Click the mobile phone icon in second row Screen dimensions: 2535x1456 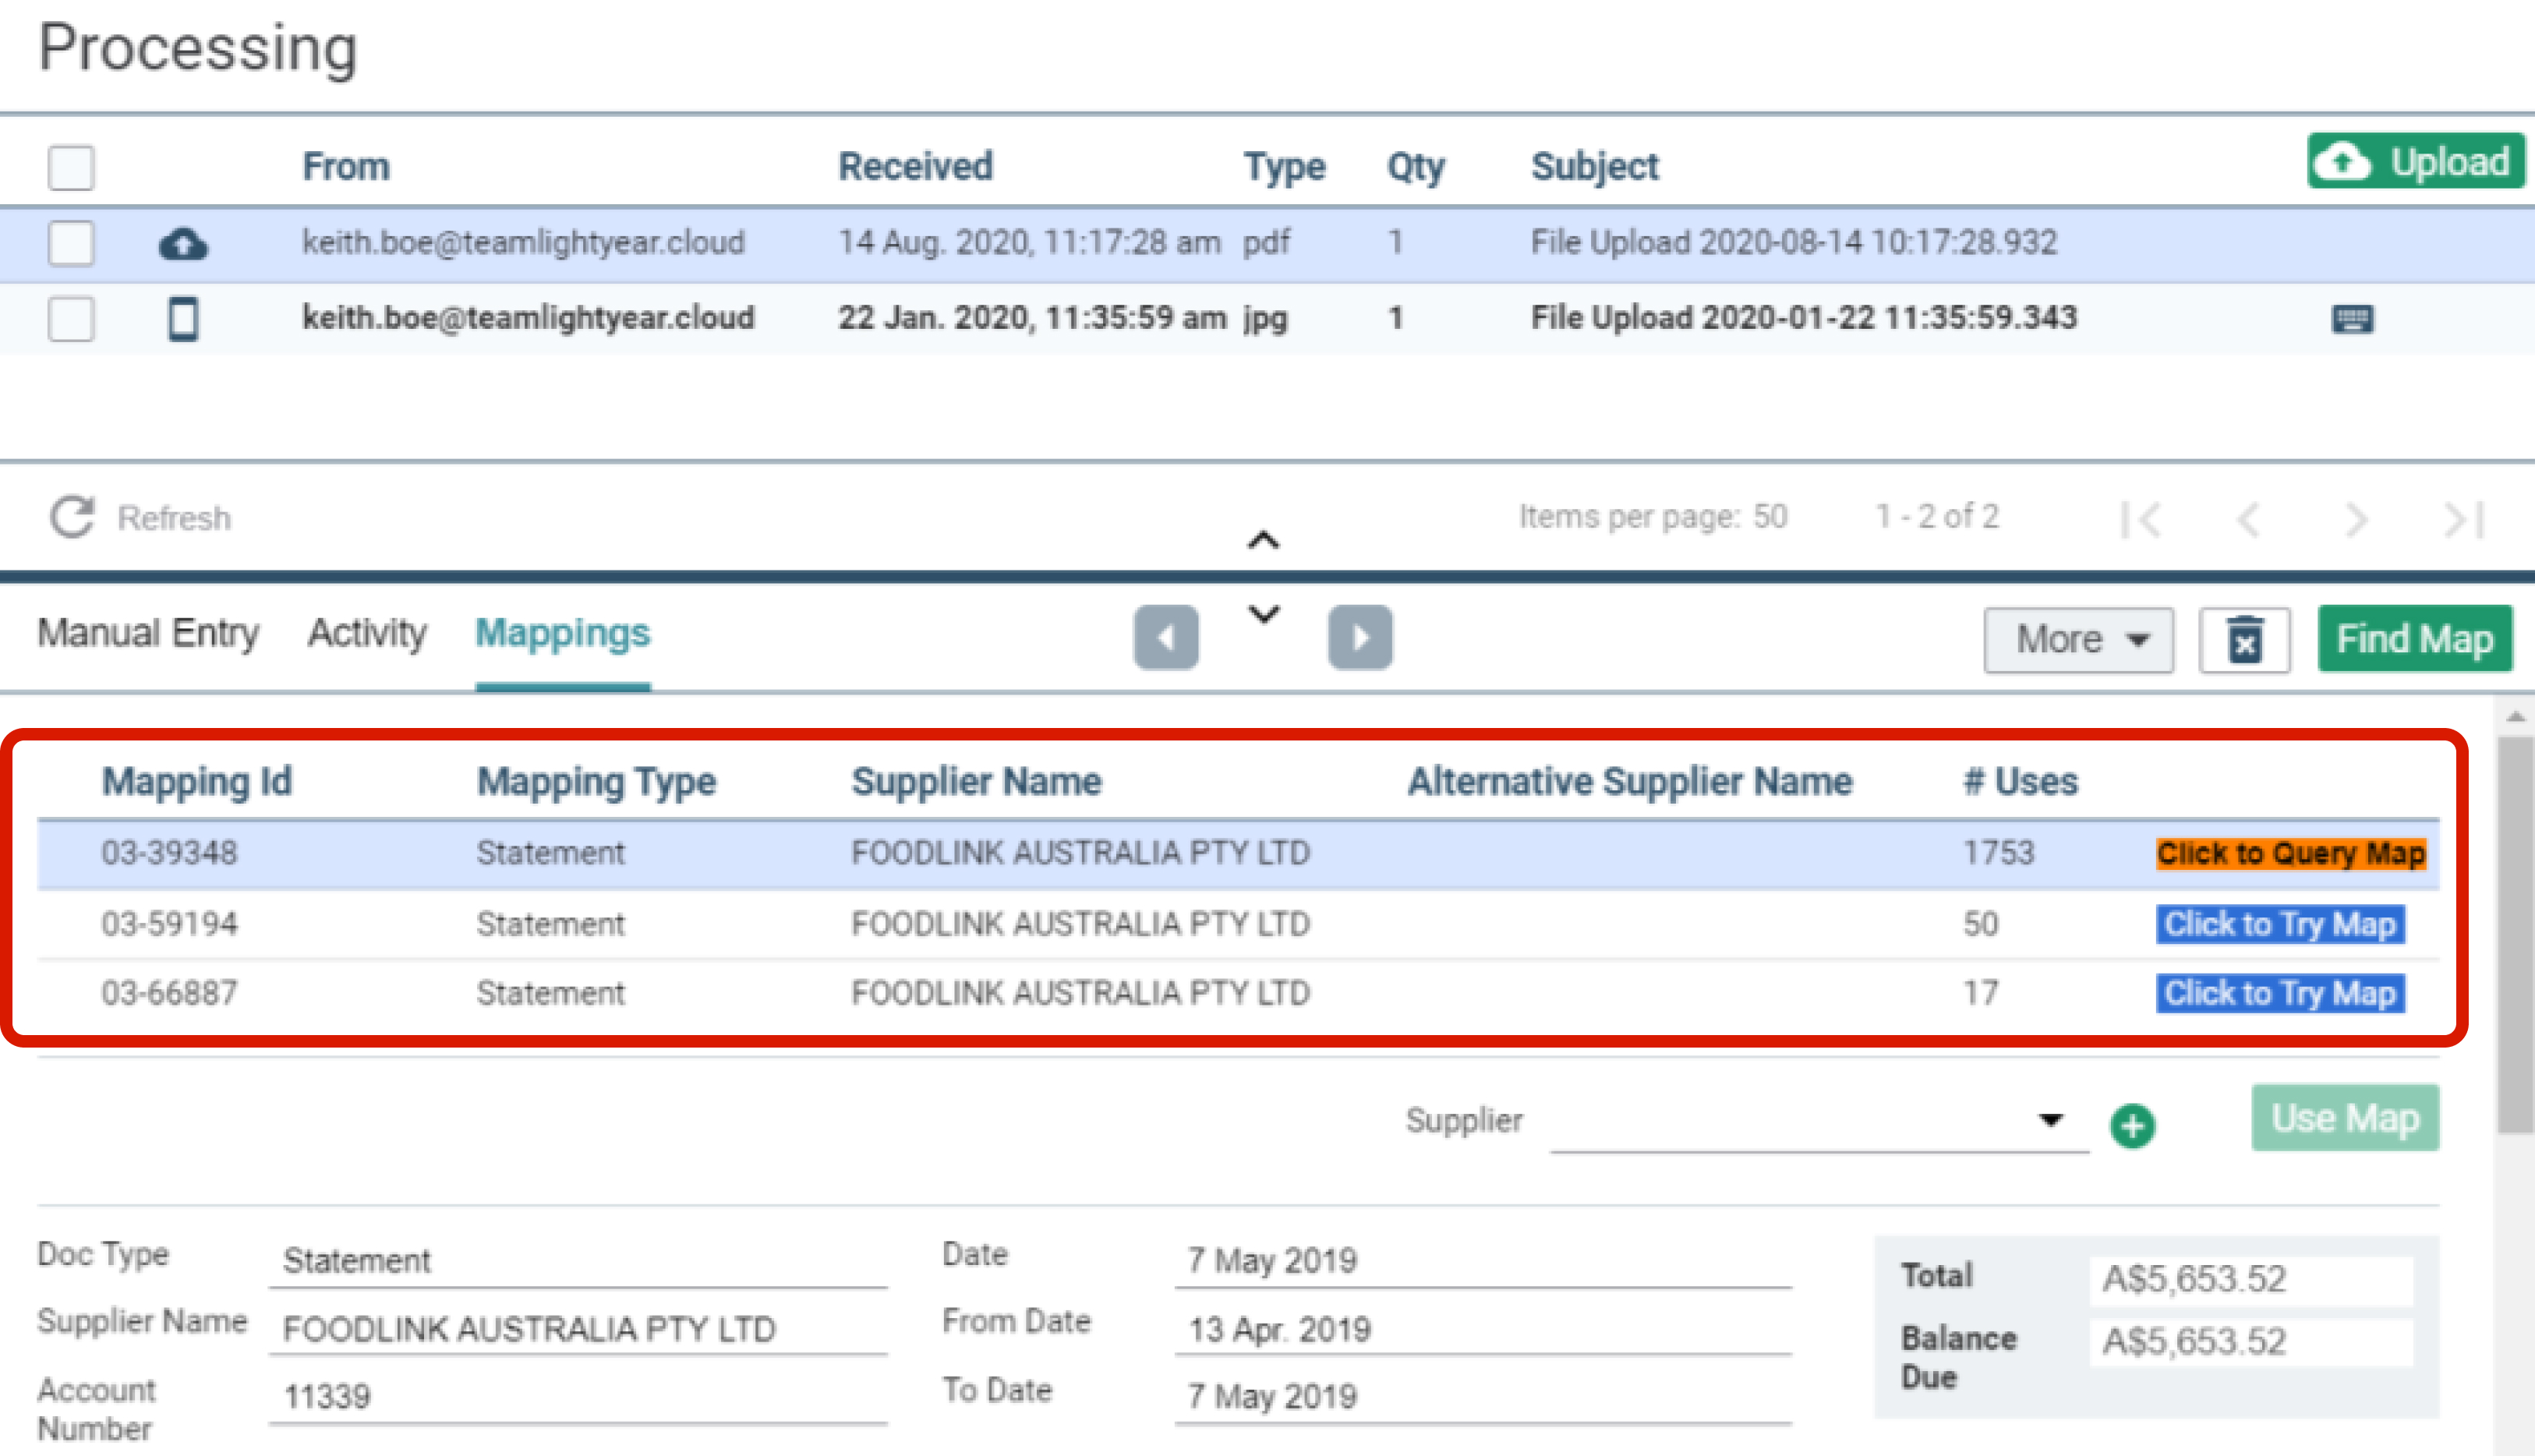(x=183, y=319)
